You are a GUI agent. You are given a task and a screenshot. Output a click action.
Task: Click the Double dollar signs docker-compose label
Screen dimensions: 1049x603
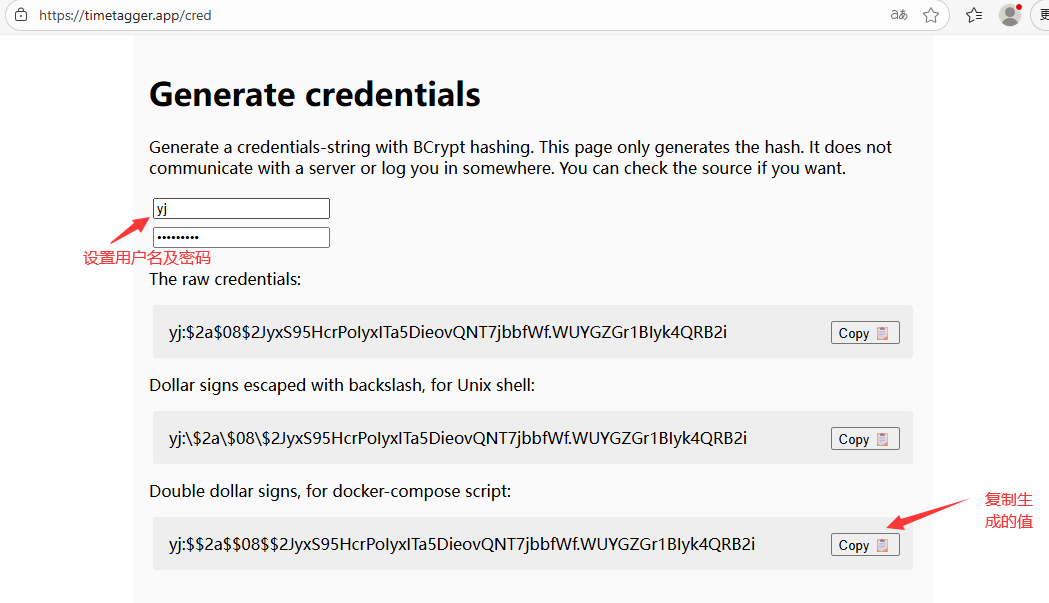[330, 491]
